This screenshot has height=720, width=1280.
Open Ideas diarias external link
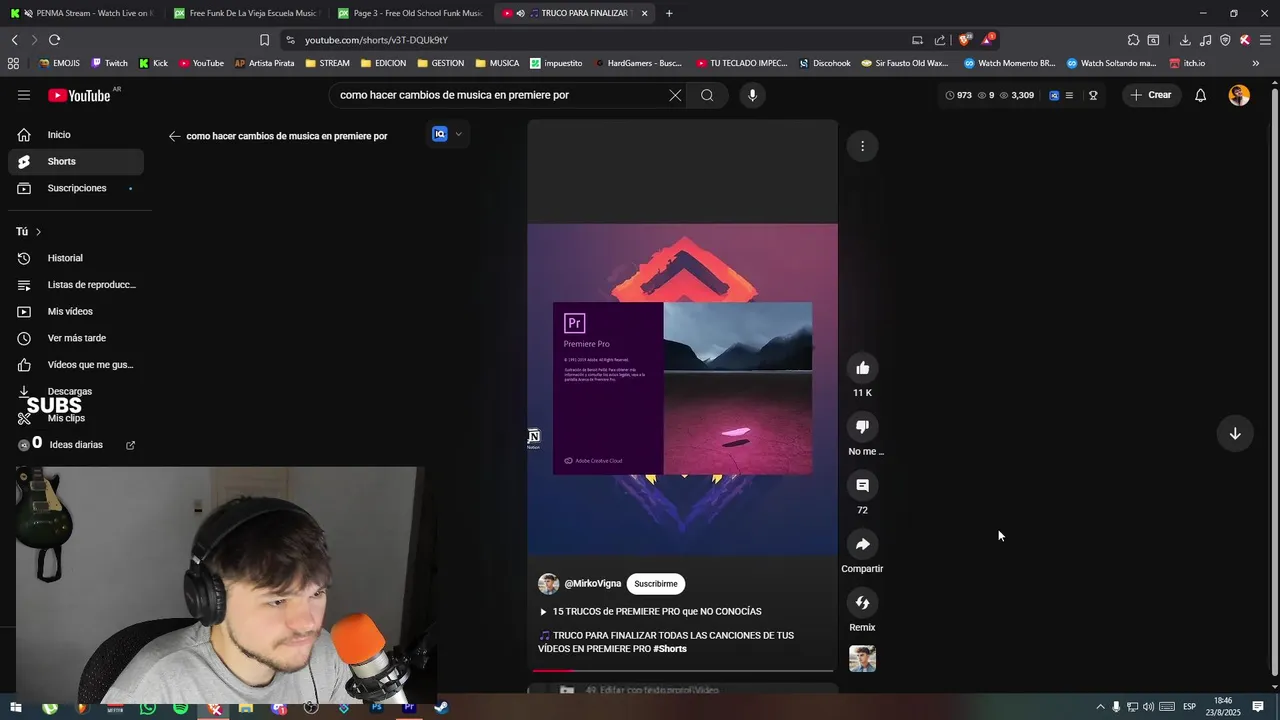[130, 445]
